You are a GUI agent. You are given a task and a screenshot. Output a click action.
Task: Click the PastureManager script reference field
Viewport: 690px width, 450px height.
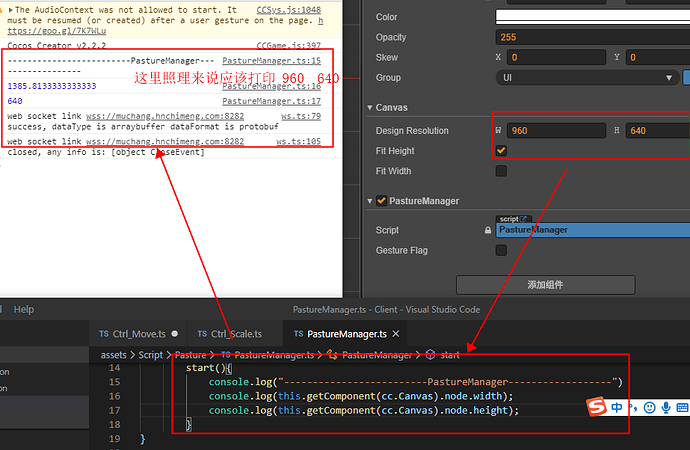pos(593,230)
